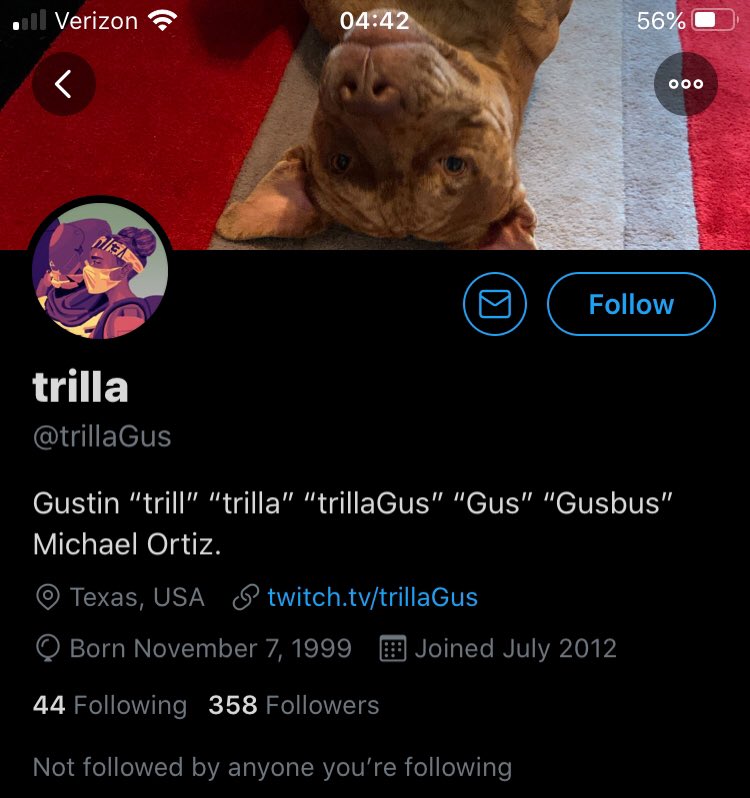
Task: Tap the back arrow button
Action: point(64,84)
